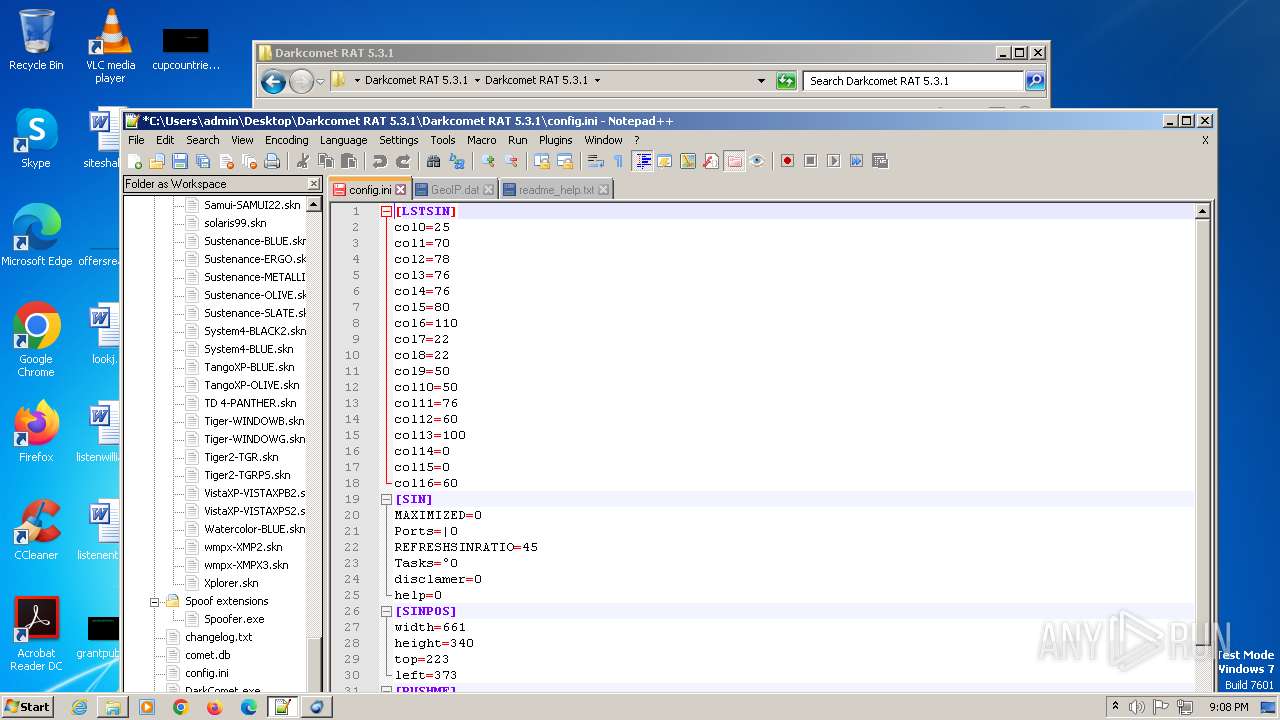Open the Explorer address bar dropdown
The height and width of the screenshot is (720, 1280).
761,81
